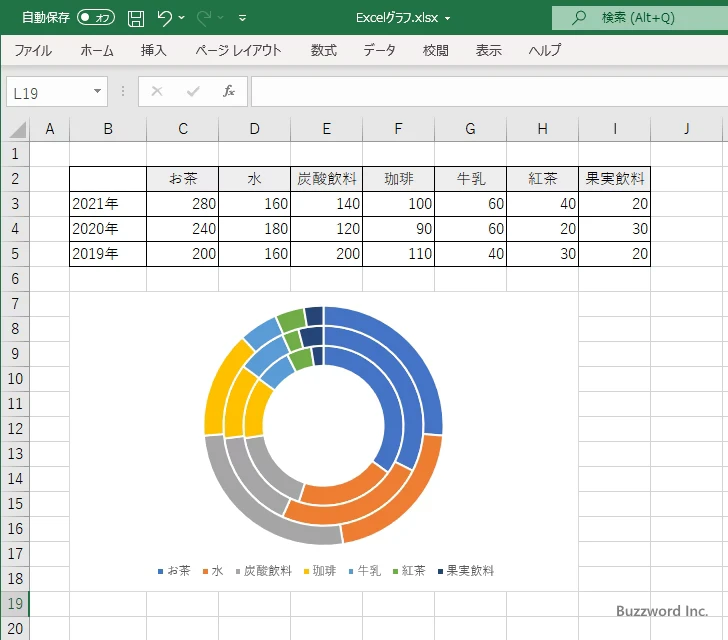
Task: Select column A header
Action: point(50,129)
